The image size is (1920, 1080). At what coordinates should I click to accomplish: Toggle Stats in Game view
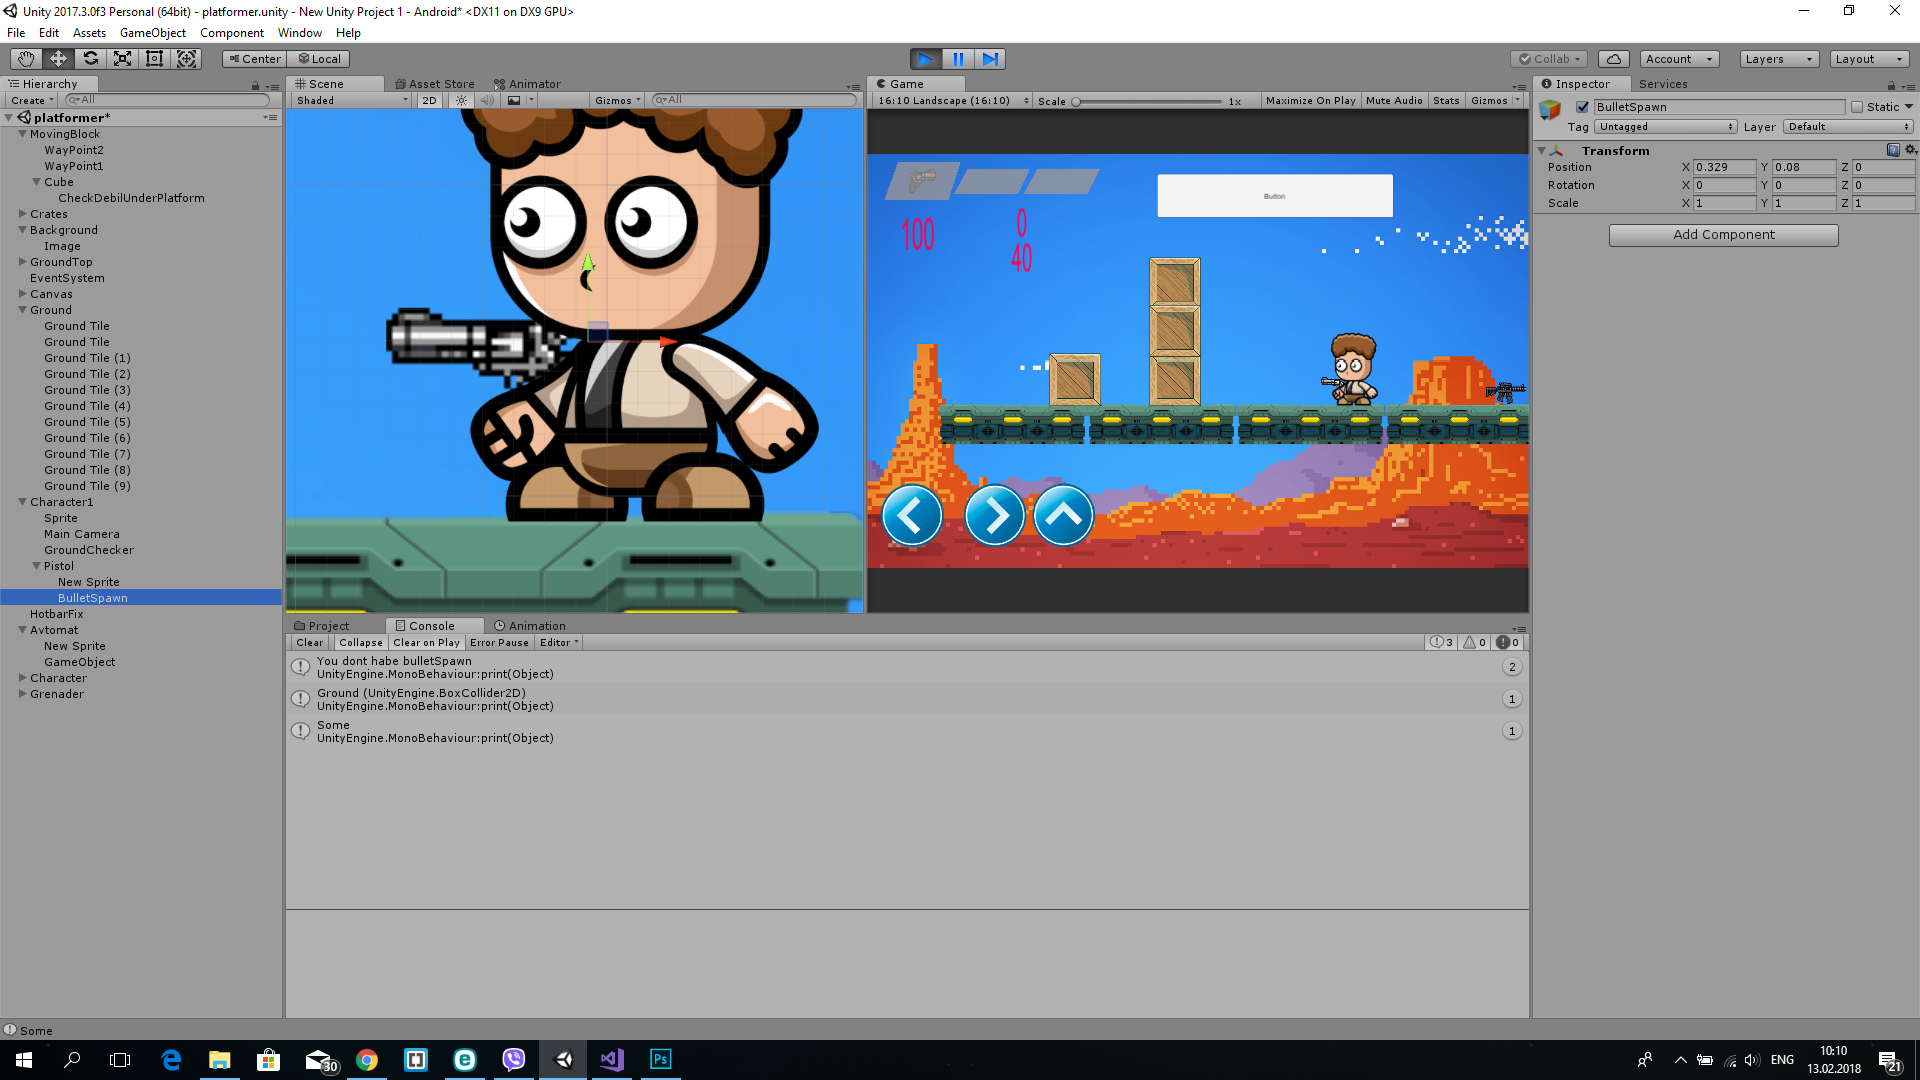tap(1446, 100)
